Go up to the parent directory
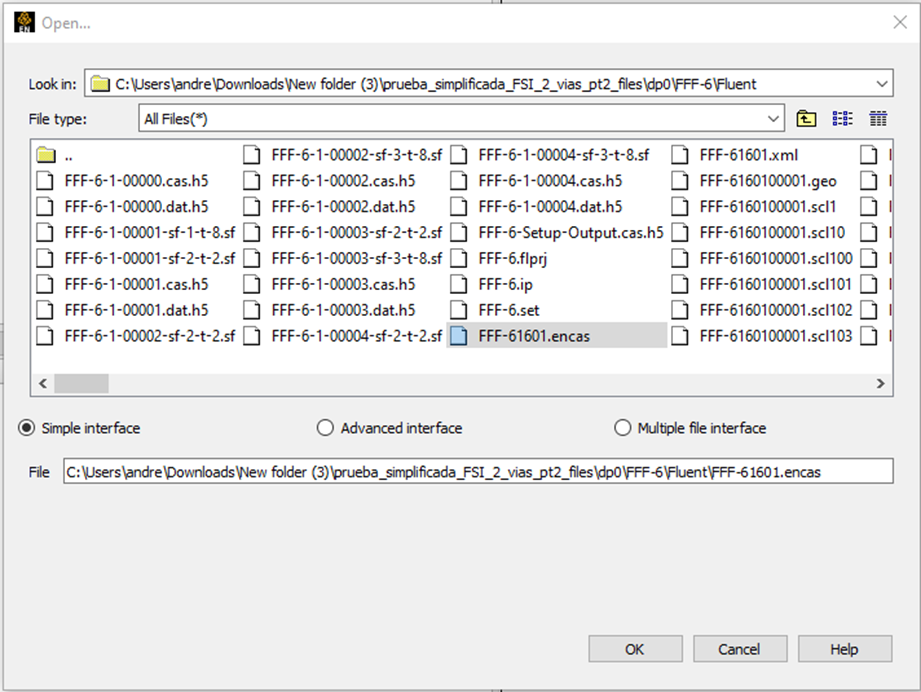The height and width of the screenshot is (692, 921). pos(806,119)
